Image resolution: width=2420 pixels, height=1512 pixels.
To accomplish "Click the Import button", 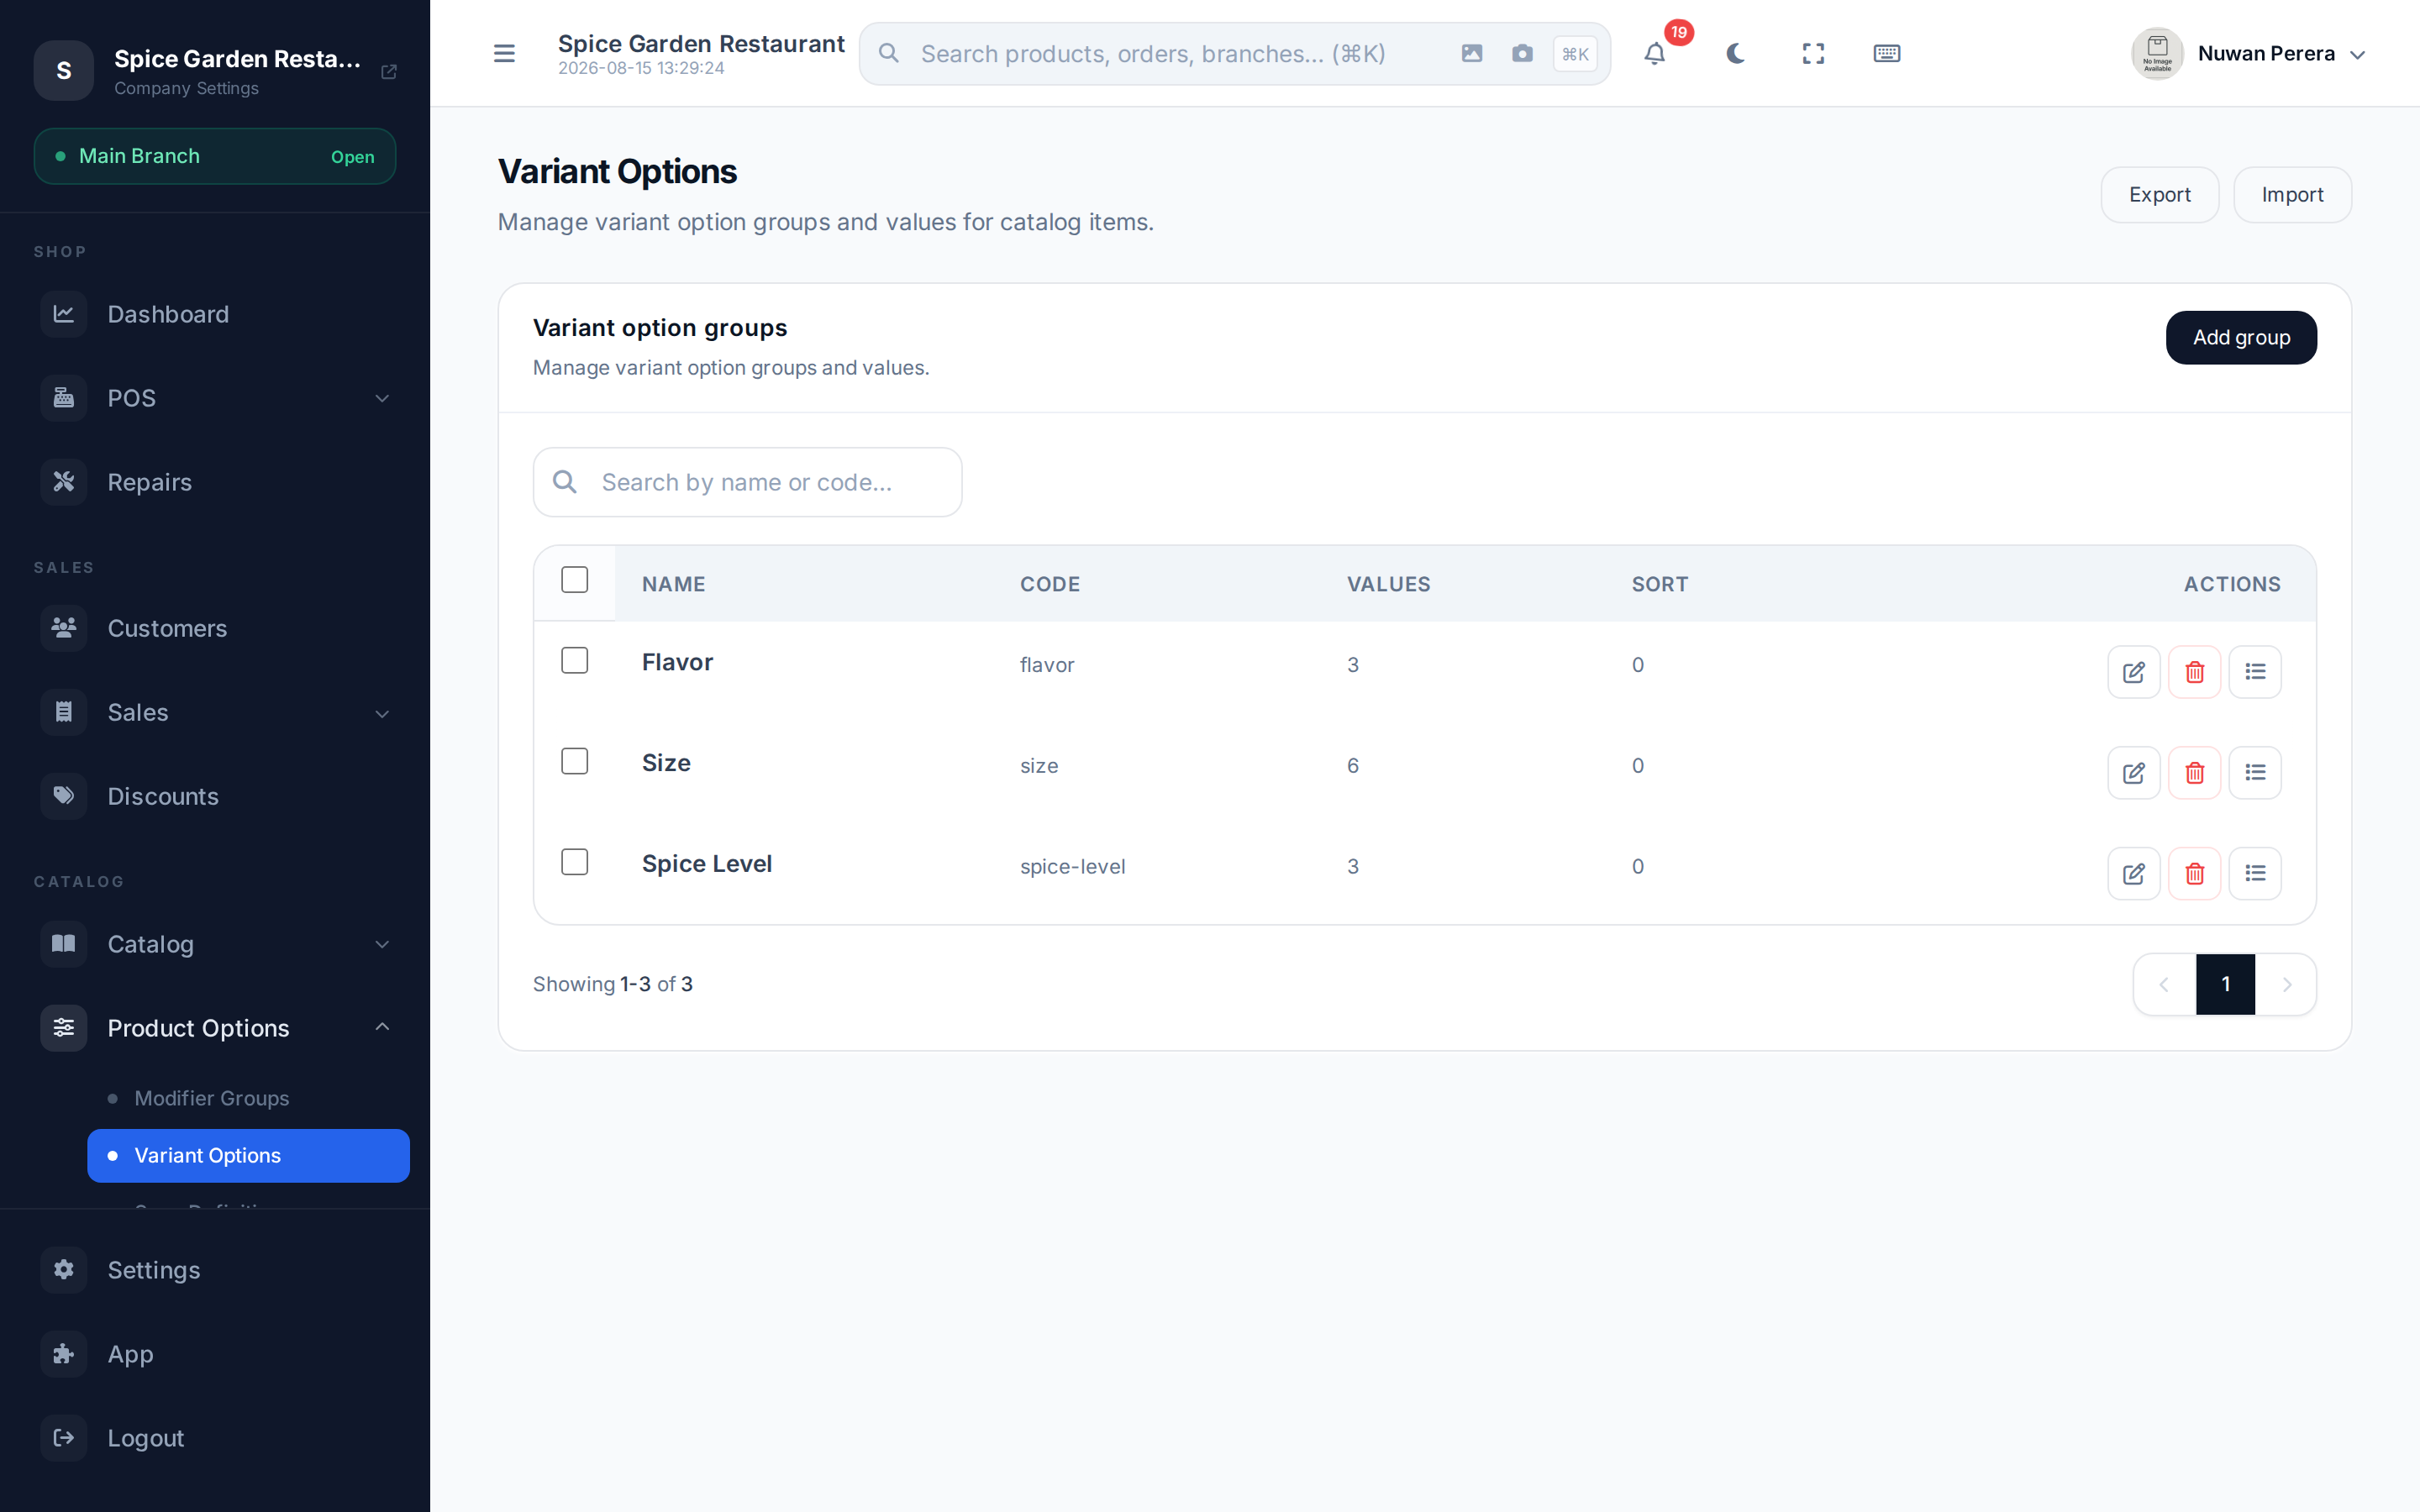I will pos(2292,195).
